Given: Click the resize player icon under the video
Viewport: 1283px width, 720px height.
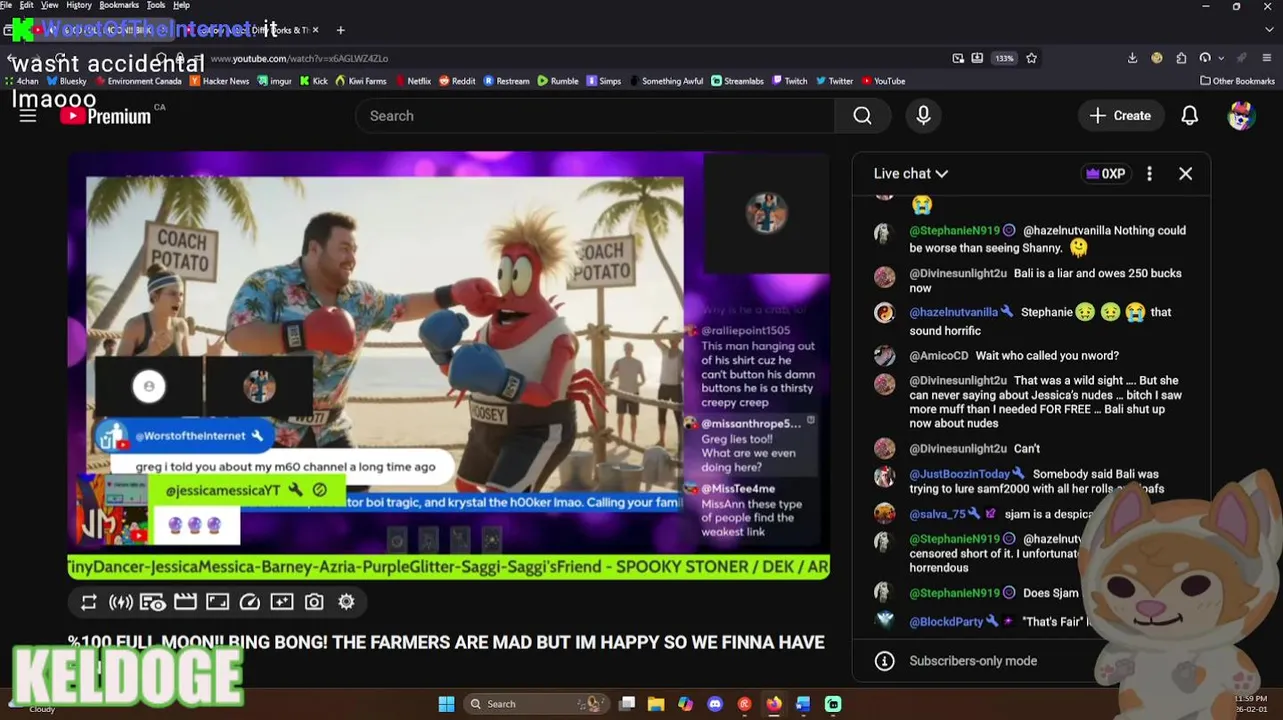Looking at the screenshot, I should [217, 602].
